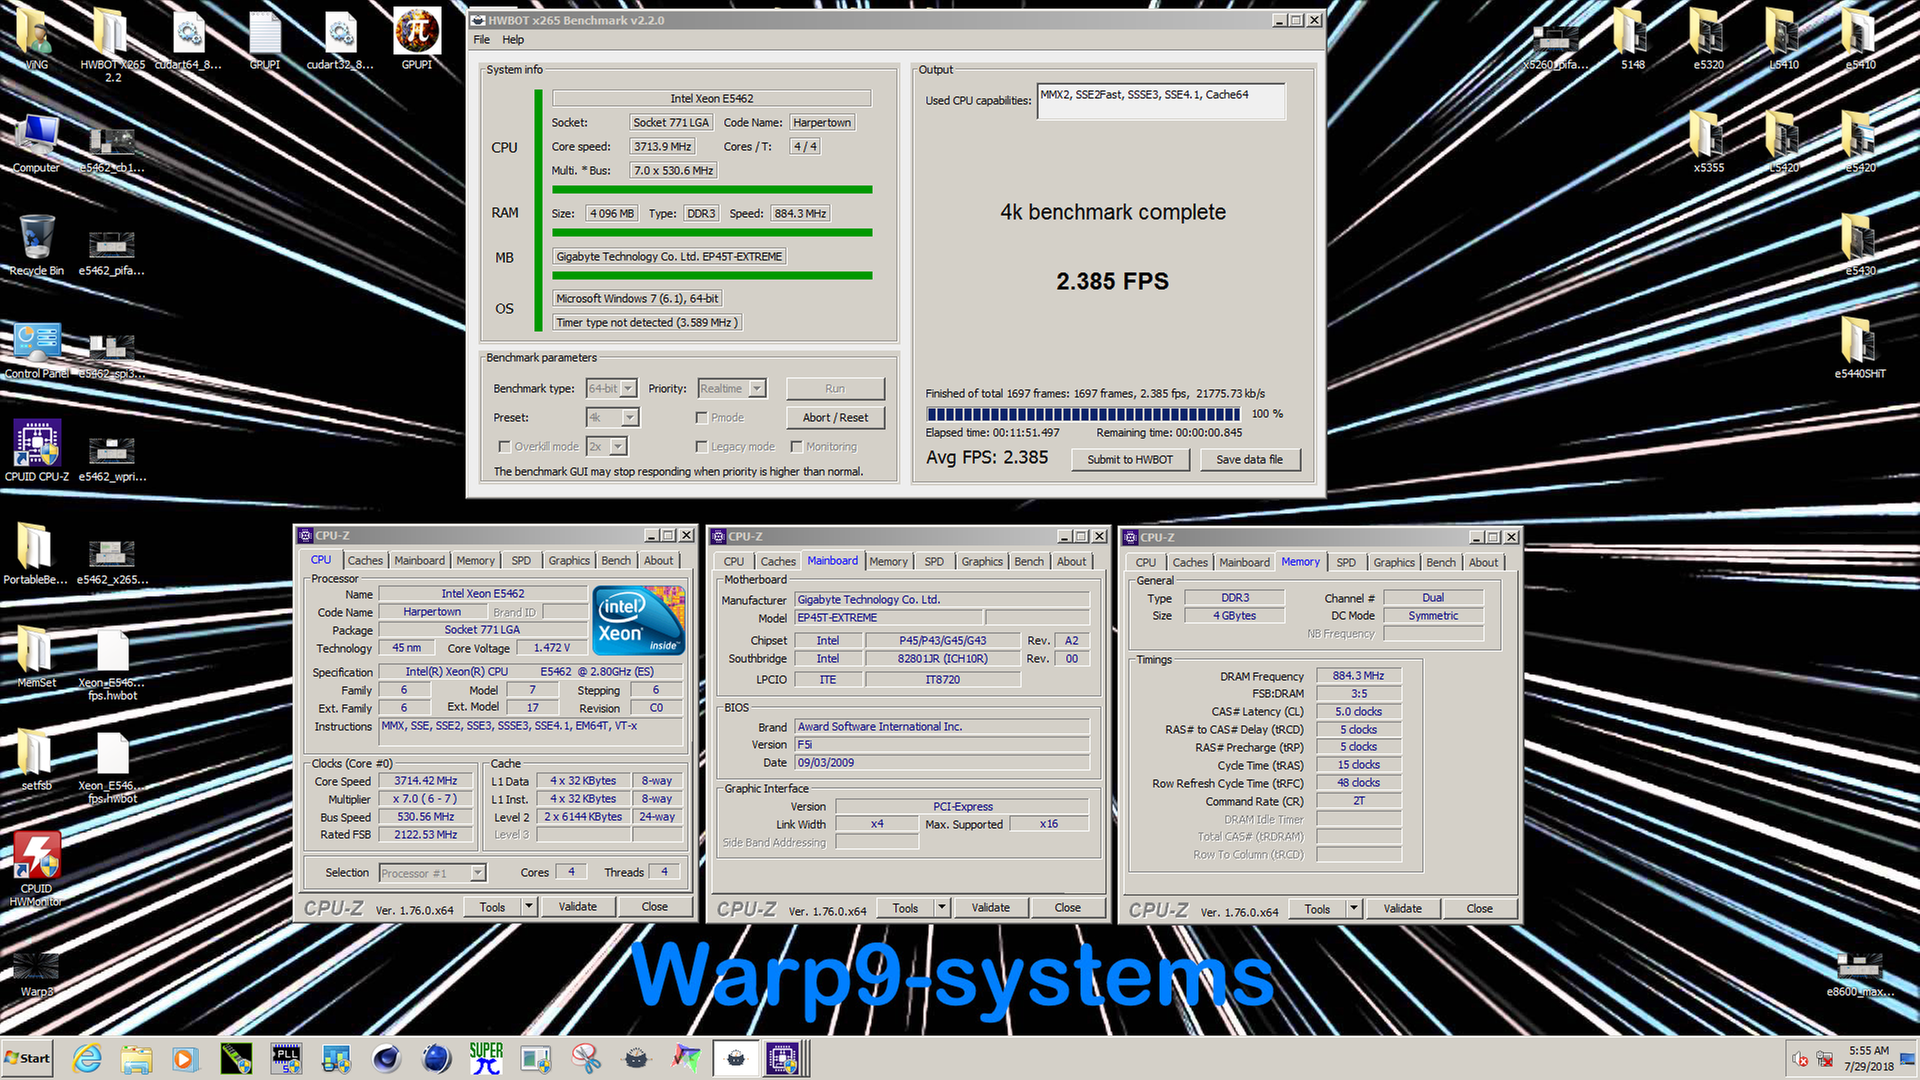Open Graphics tab in CPU-Z Memory window

click(x=1394, y=563)
